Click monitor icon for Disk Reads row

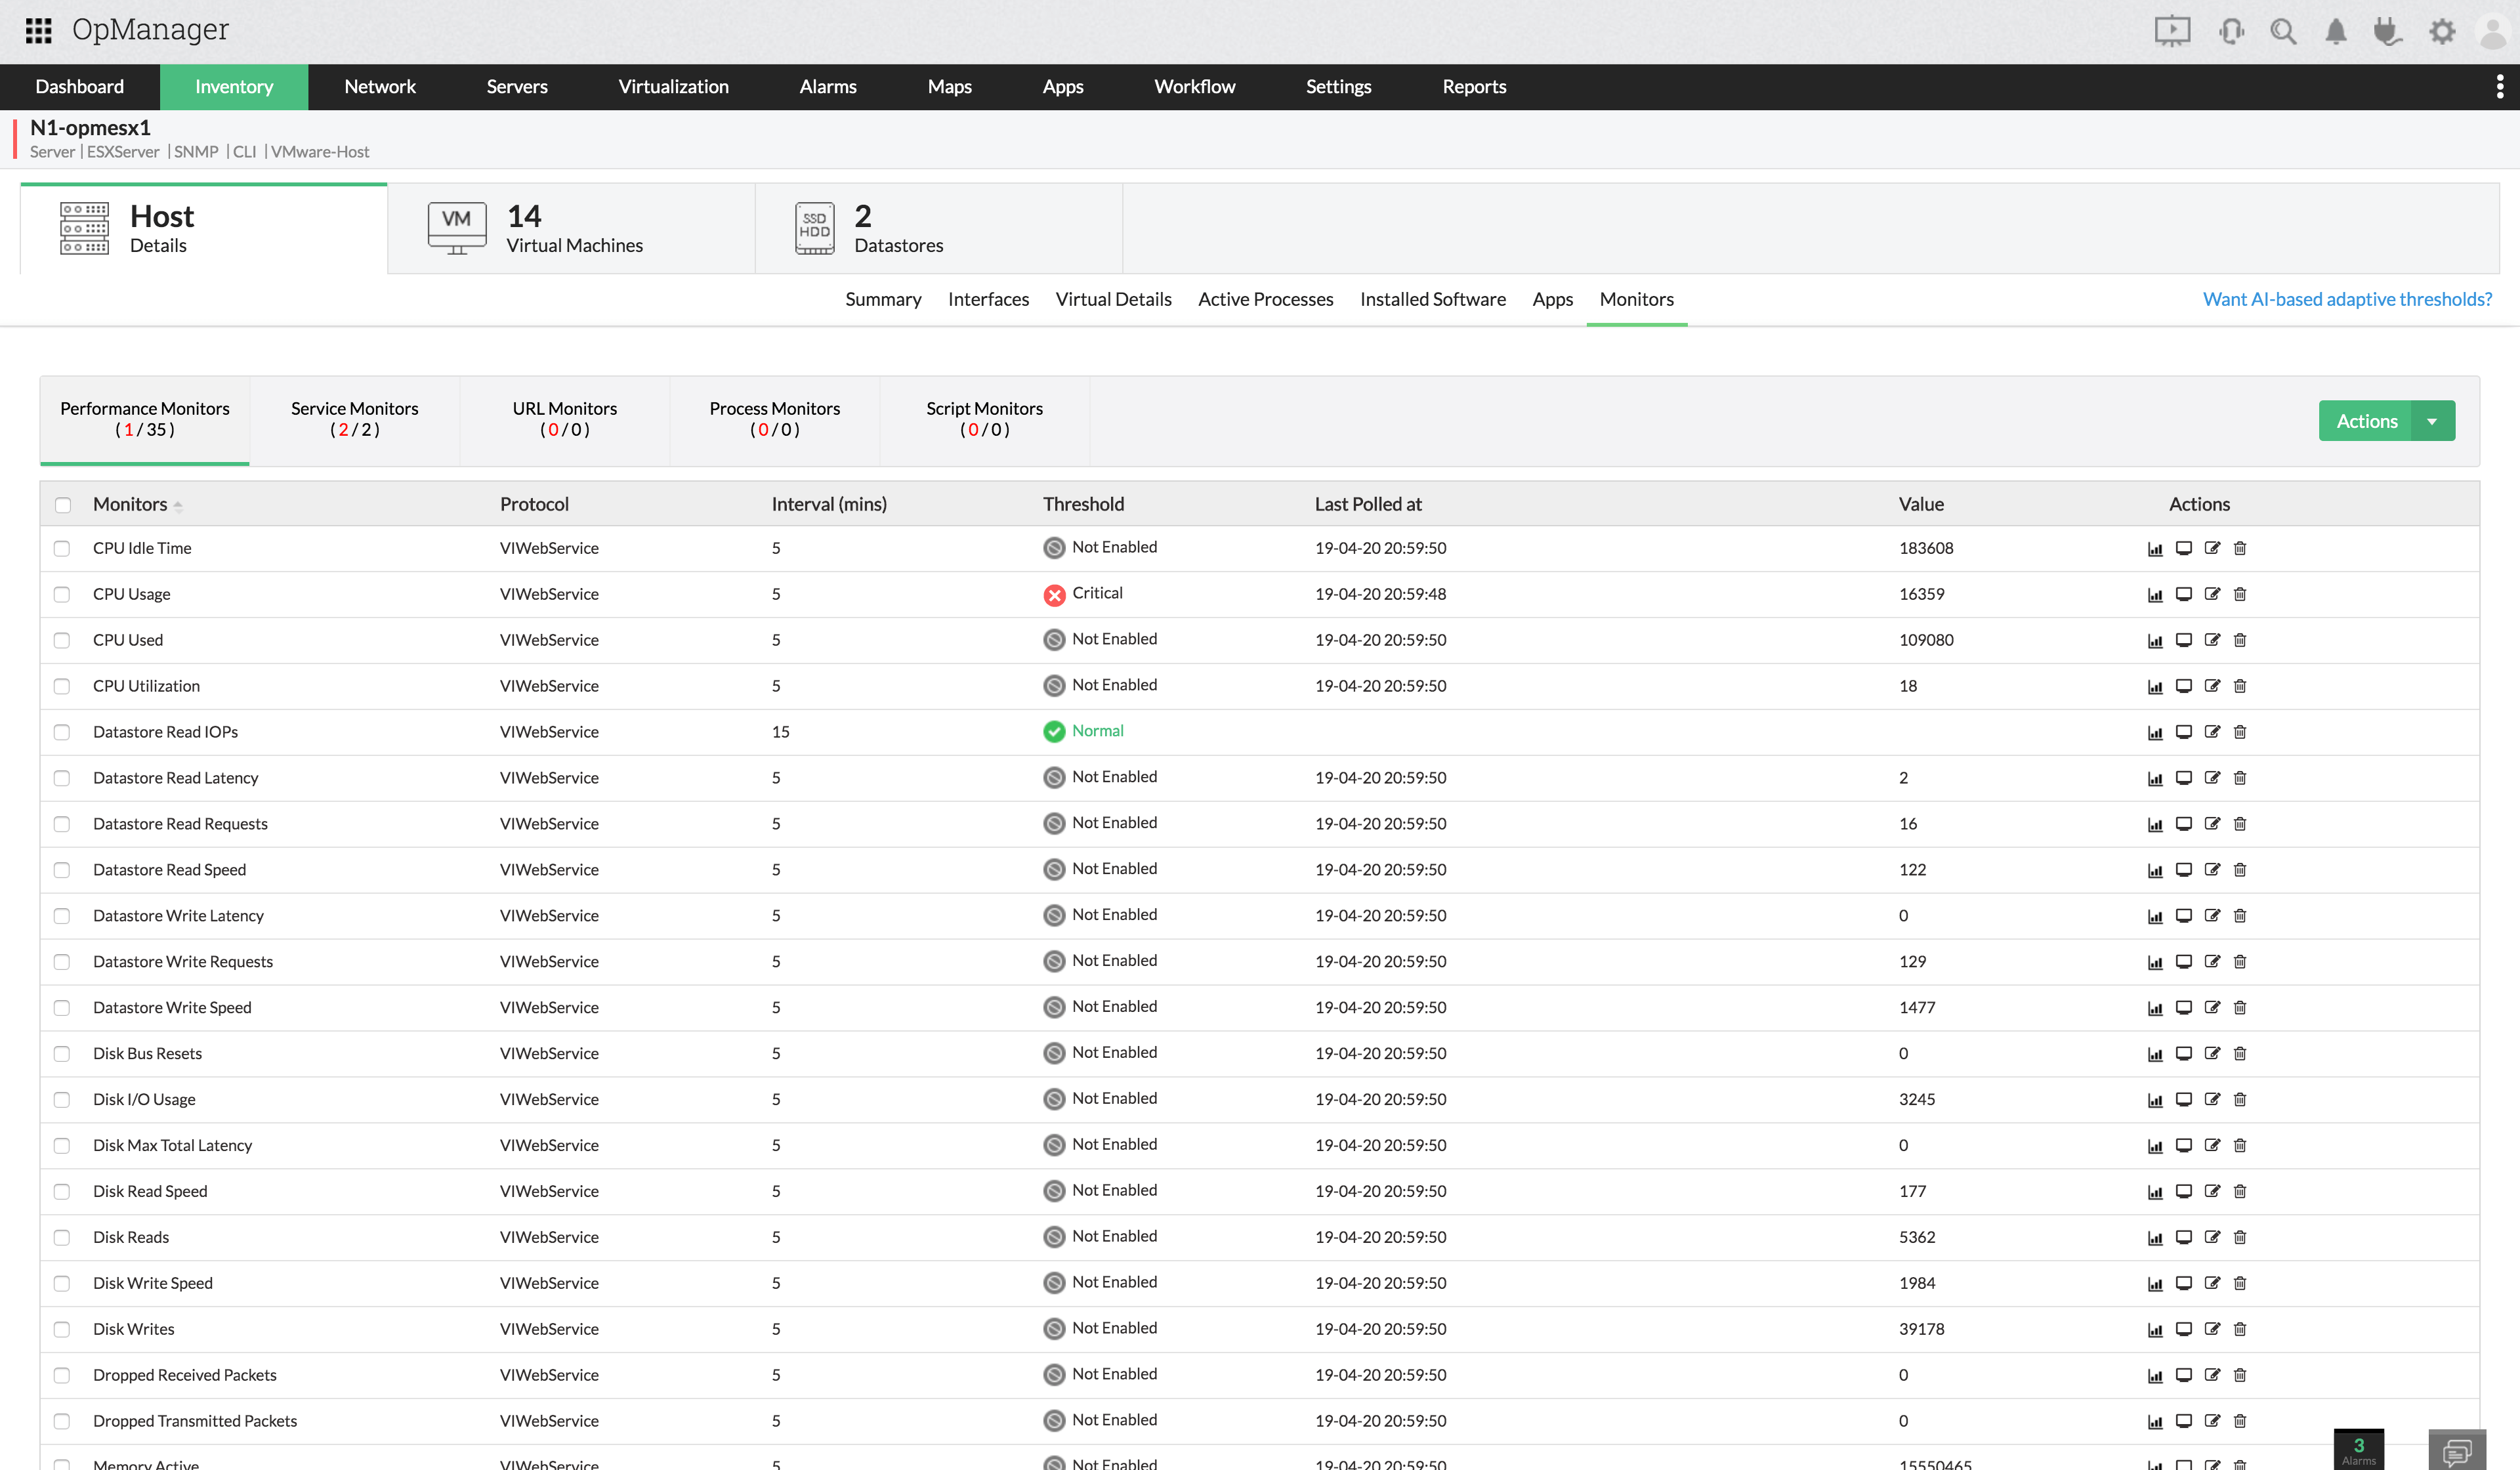2184,1237
